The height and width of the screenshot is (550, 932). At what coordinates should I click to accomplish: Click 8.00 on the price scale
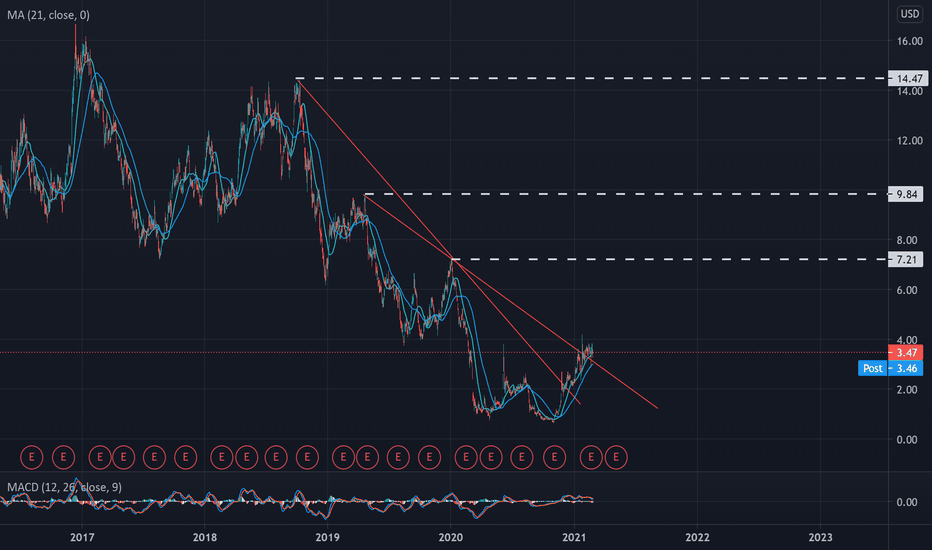909,240
